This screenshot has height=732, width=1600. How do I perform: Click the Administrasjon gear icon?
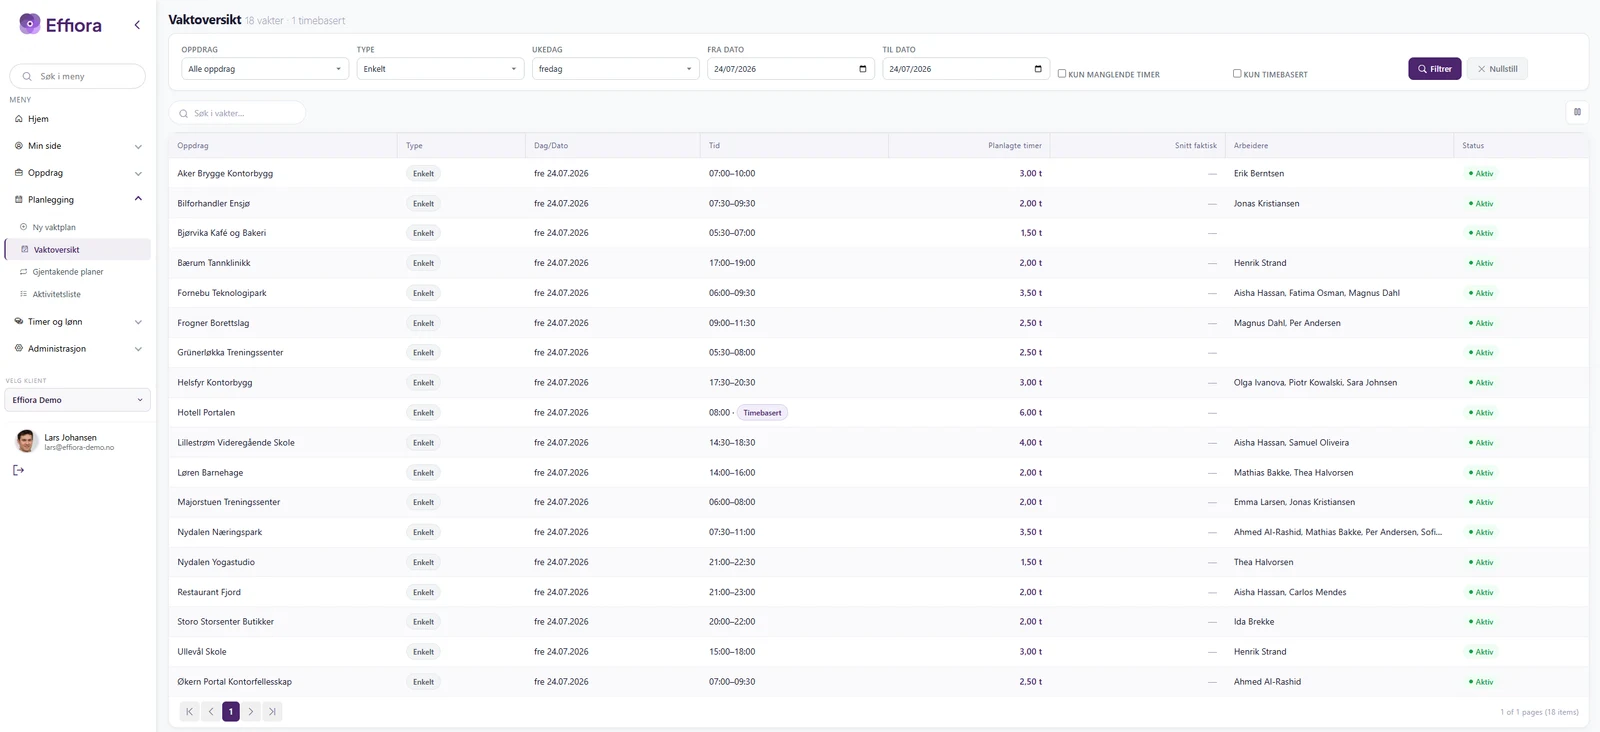pos(19,349)
